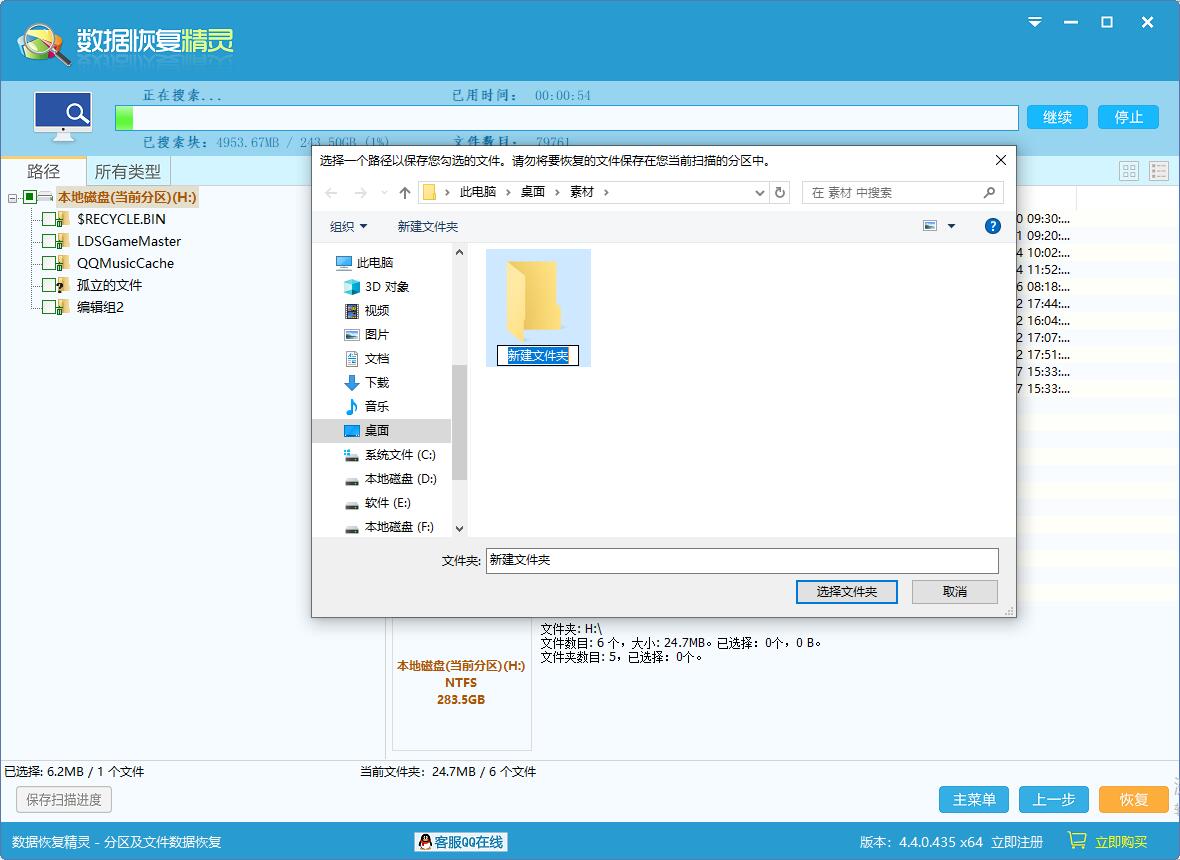The height and width of the screenshot is (860, 1180).
Task: Check the 编辑组2 folder checkbox
Action: click(x=48, y=307)
